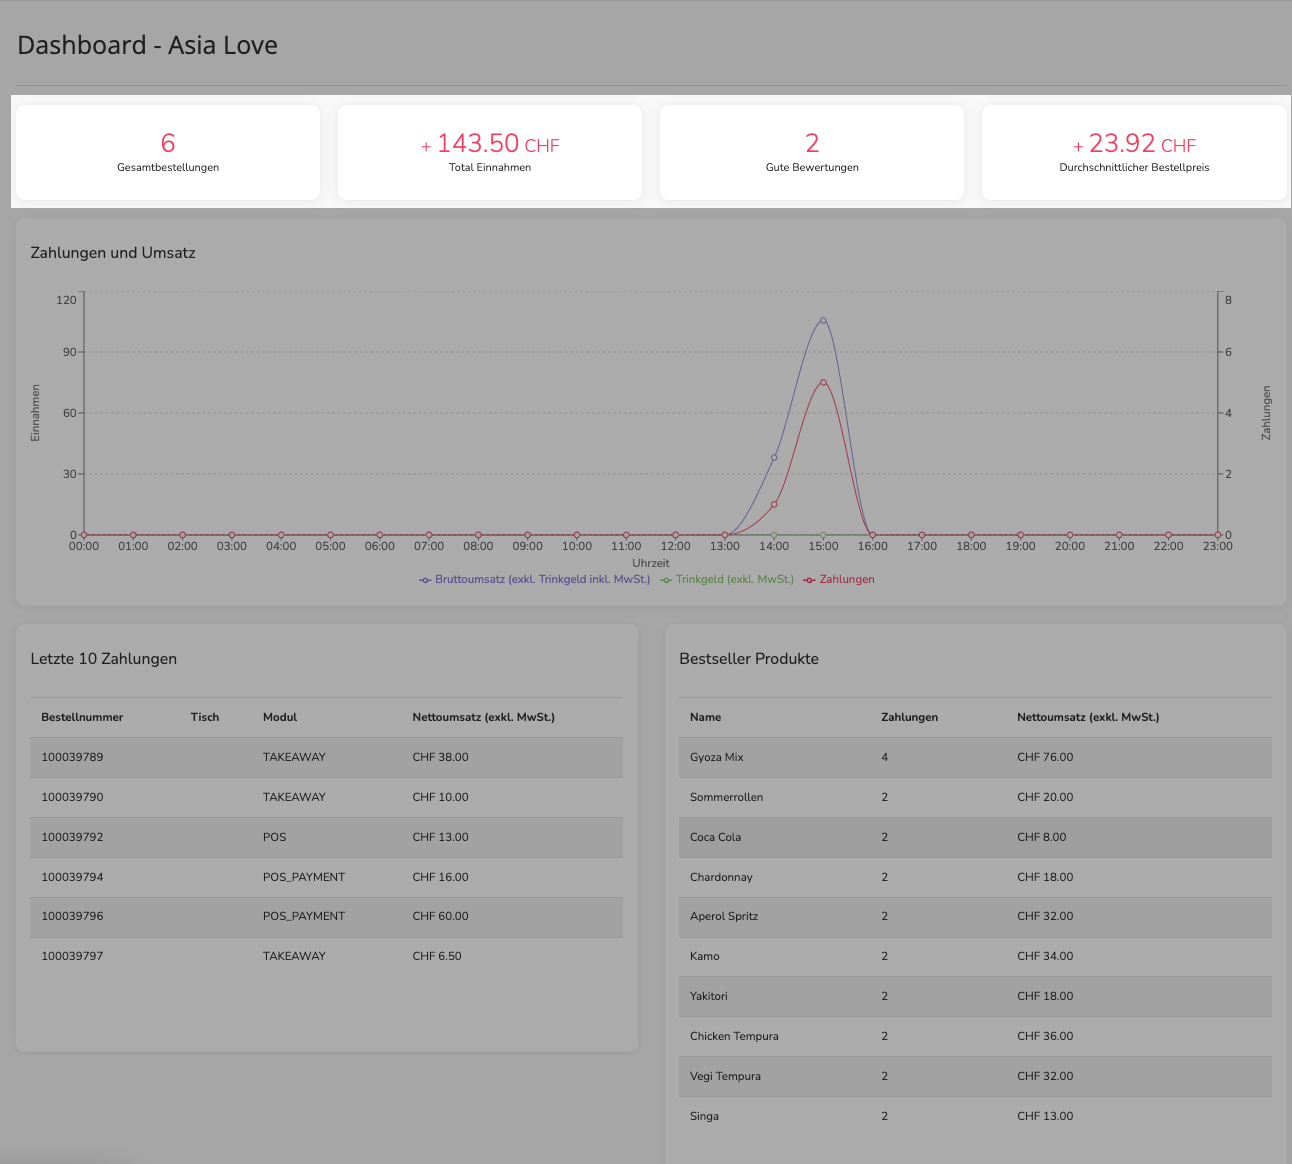Click the Bestellnummer column header
Screen dimensions: 1292x1164
(x=82, y=718)
